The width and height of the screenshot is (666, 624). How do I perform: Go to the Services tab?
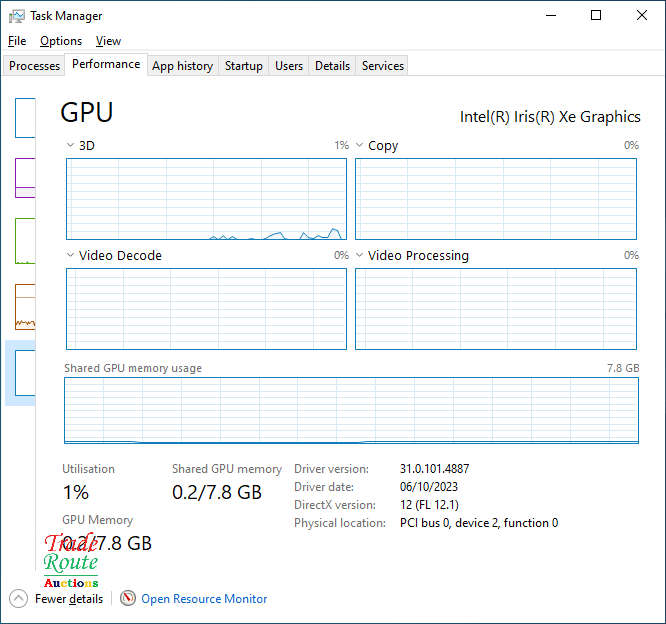tap(383, 66)
